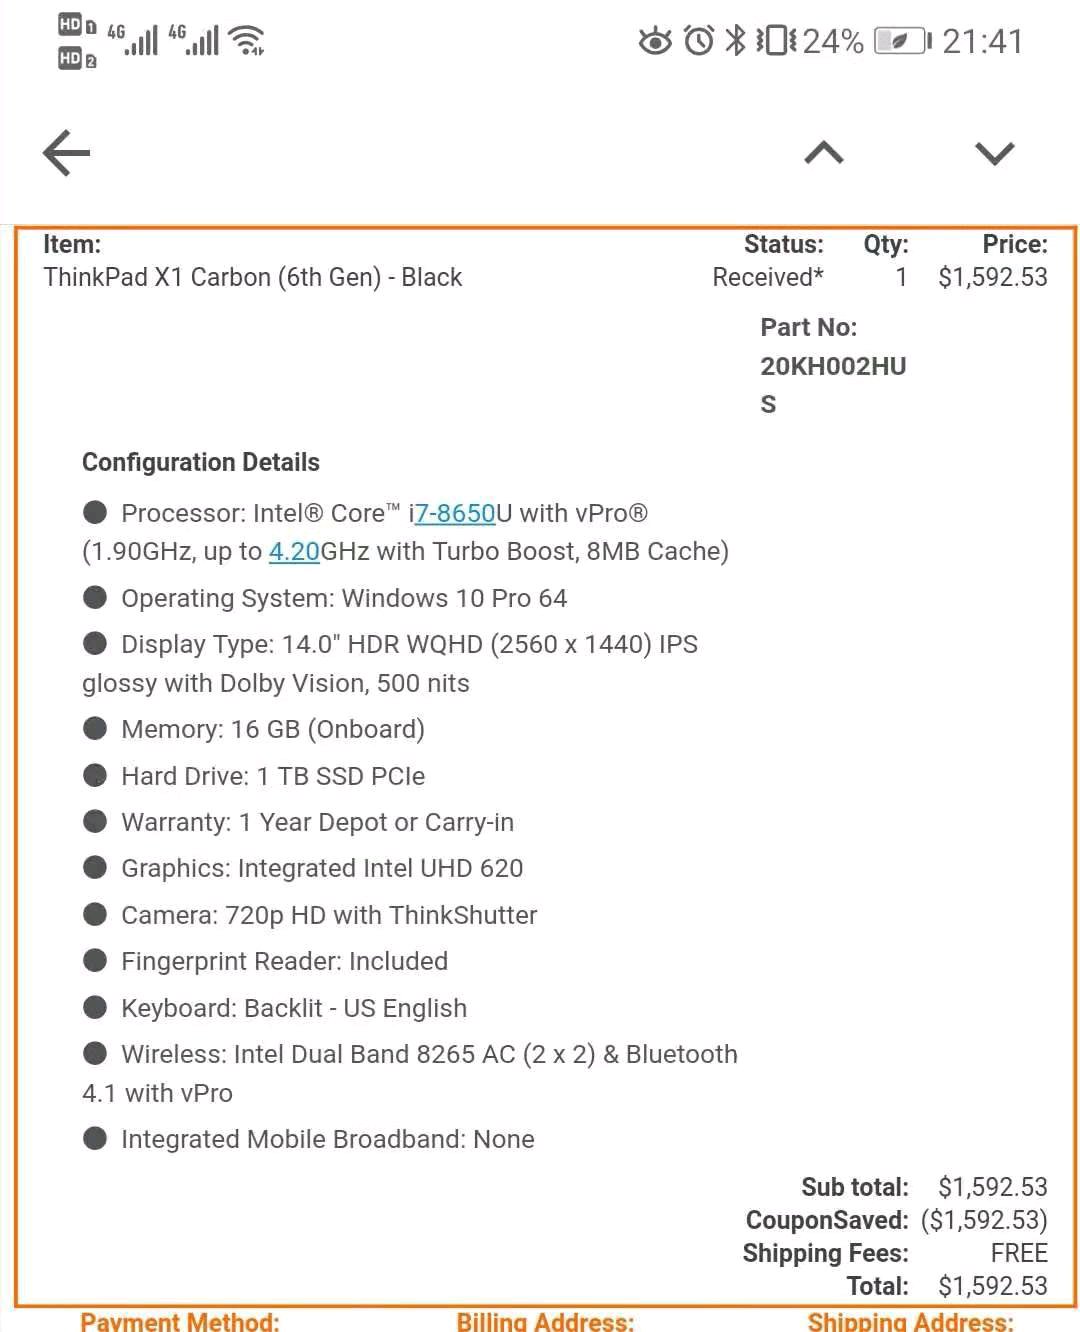Tap the vibrate mode status icon
Screen dimensions: 1080x1332
[x=775, y=41]
